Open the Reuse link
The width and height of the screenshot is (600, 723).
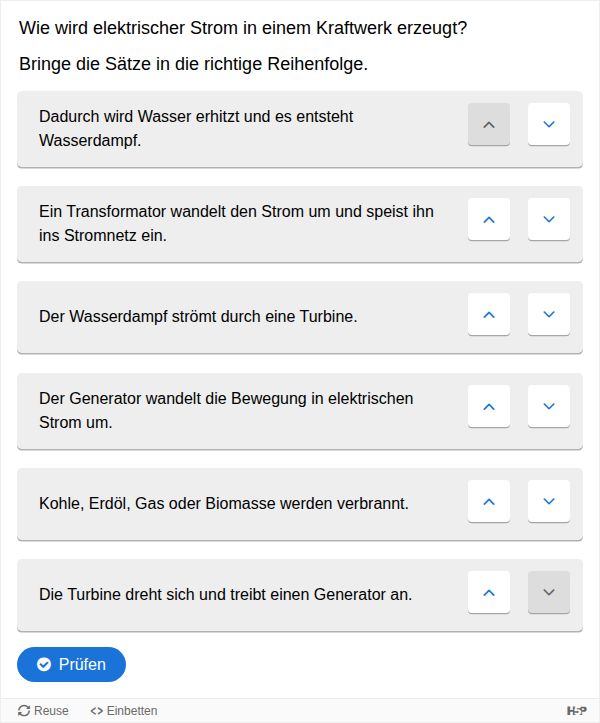pyautogui.click(x=43, y=711)
